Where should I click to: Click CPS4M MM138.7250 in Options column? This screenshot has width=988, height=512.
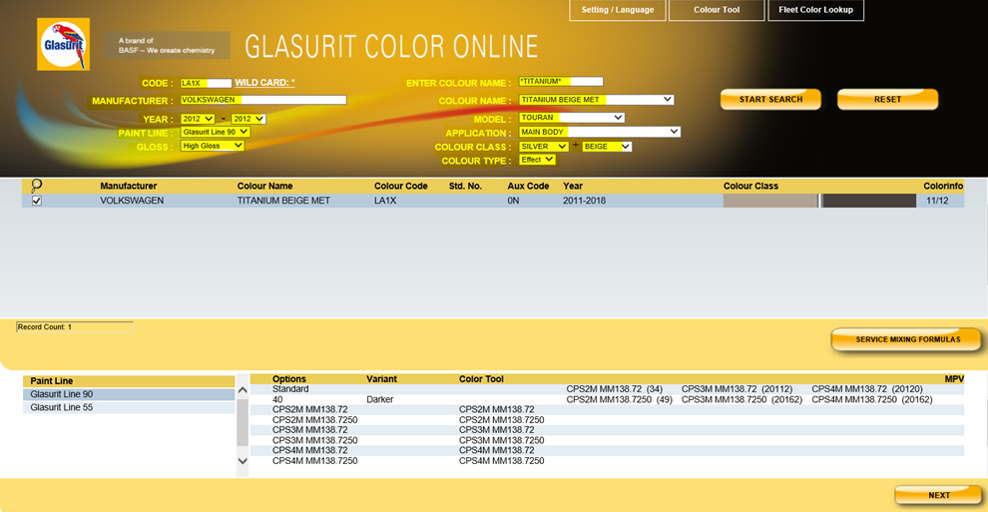315,461
